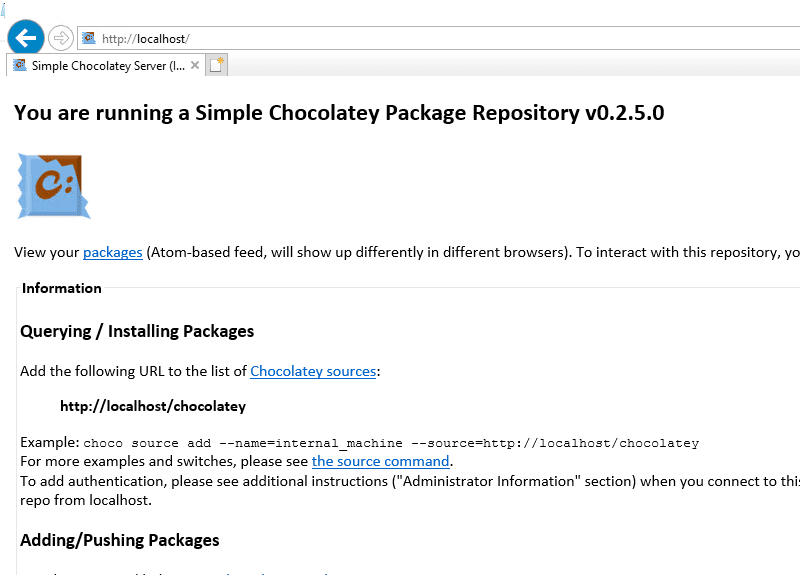800x575 pixels.
Task: Click the http://localhost/ address bar field
Action: [400, 39]
